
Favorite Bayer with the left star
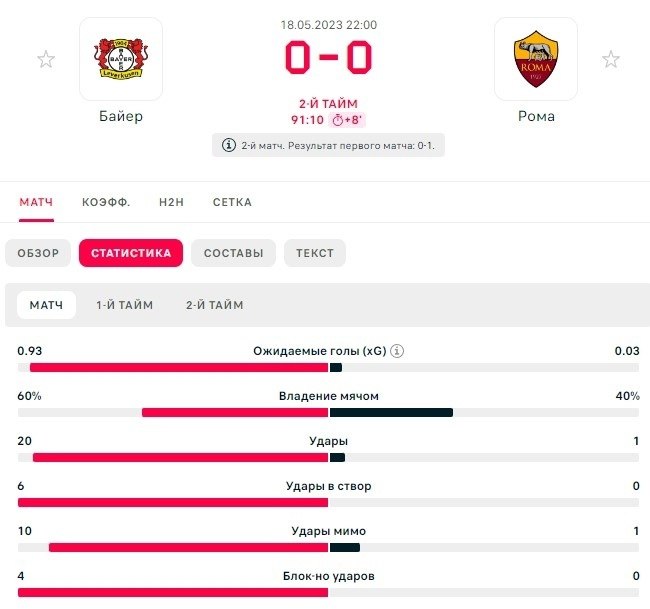coord(46,60)
